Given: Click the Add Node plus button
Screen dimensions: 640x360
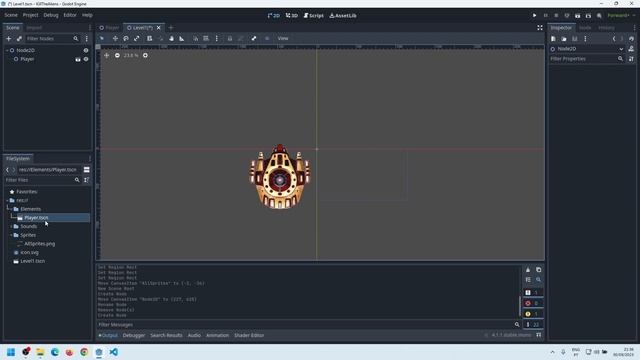Looking at the screenshot, I should pos(9,38).
